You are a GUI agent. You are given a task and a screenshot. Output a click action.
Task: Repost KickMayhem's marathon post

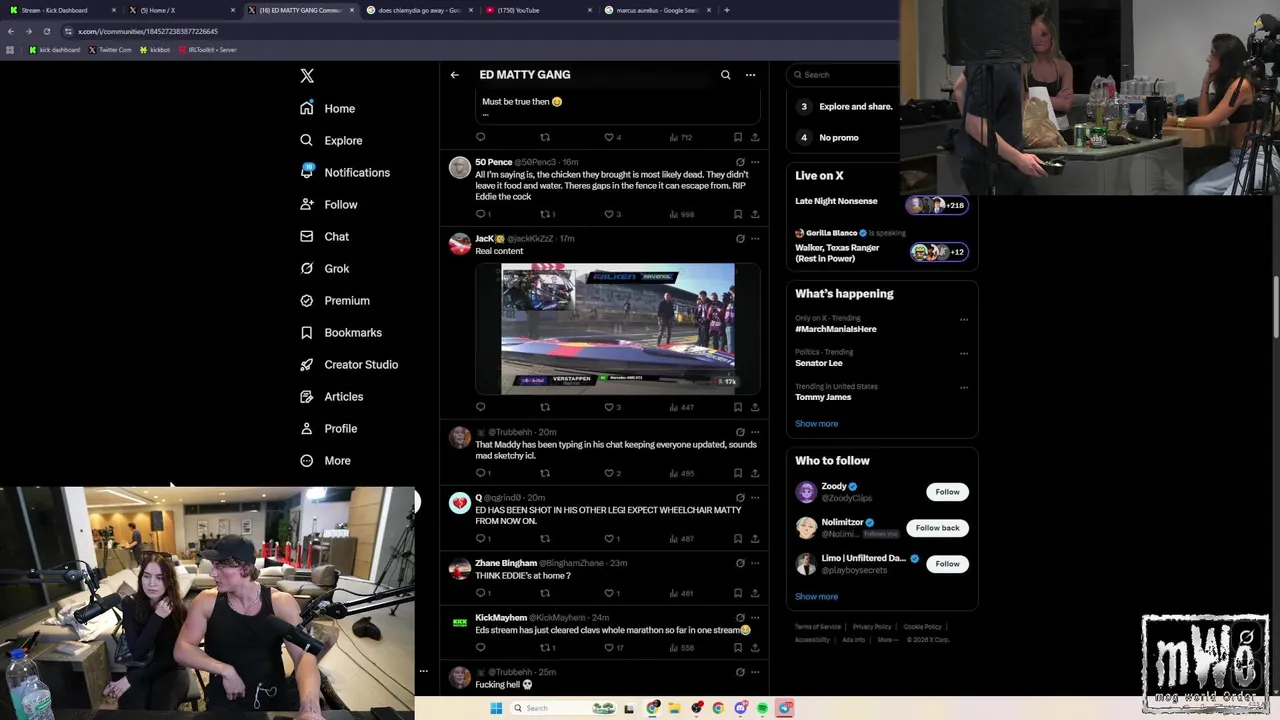pyautogui.click(x=546, y=648)
